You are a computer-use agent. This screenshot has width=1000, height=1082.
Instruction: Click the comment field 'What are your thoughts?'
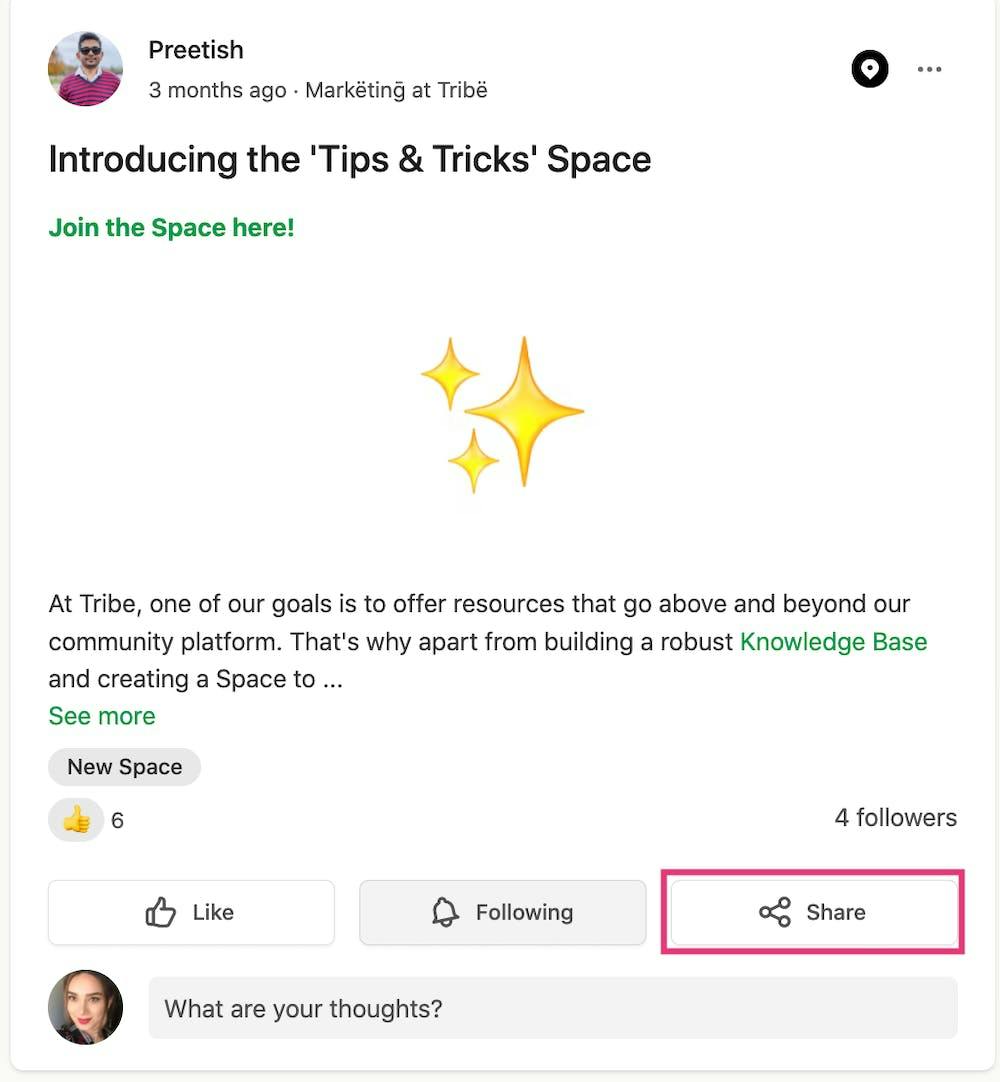point(554,1008)
